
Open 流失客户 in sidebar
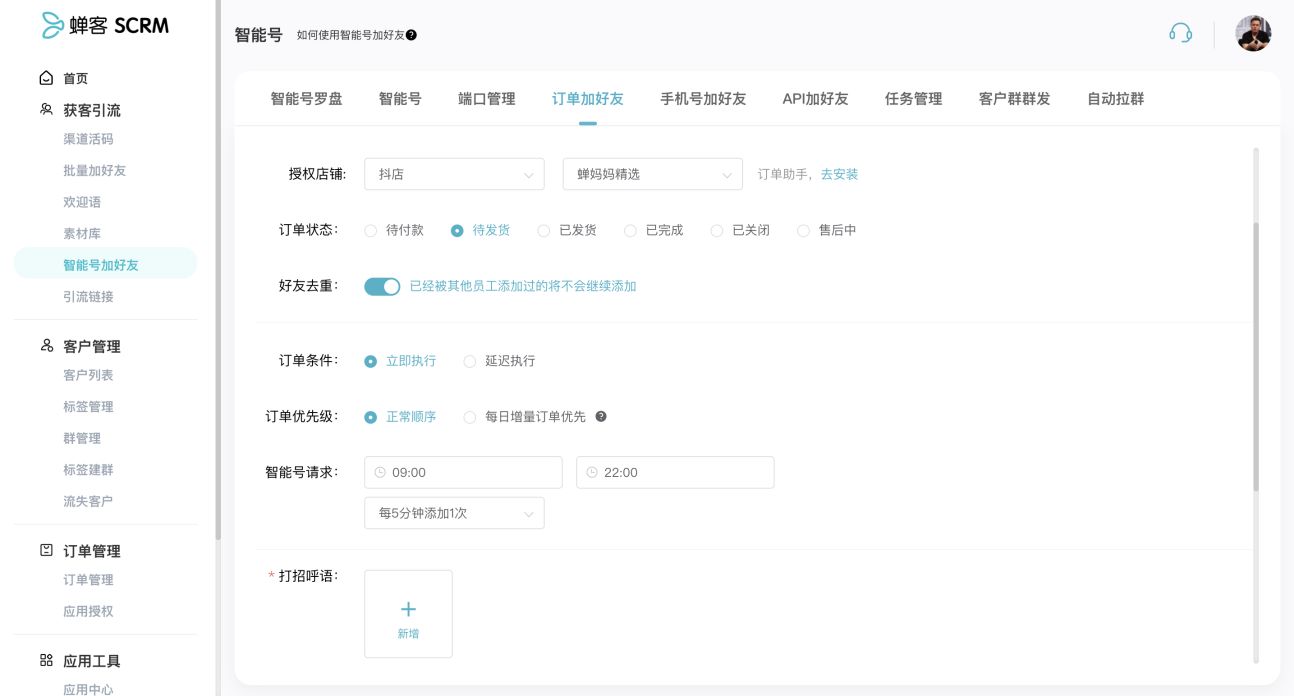pos(88,501)
